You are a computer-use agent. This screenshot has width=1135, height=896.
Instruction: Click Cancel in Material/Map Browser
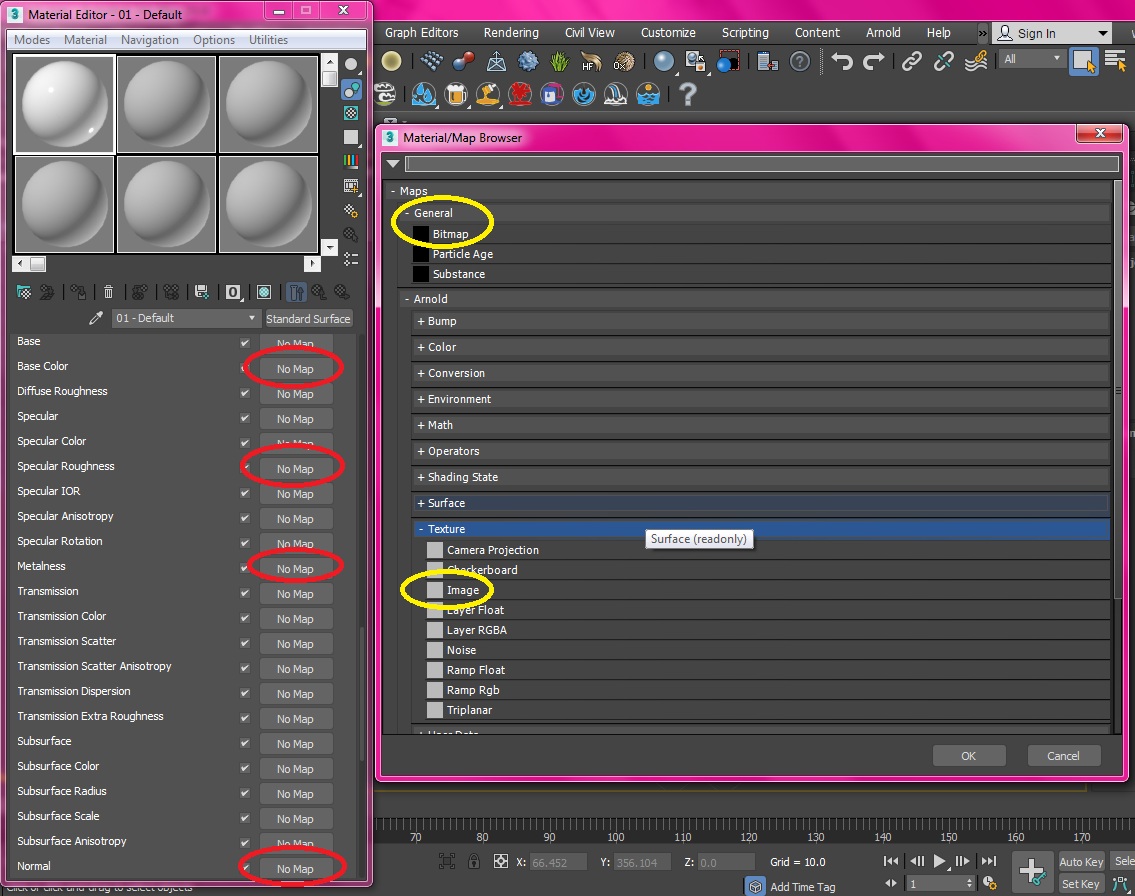(x=1063, y=756)
